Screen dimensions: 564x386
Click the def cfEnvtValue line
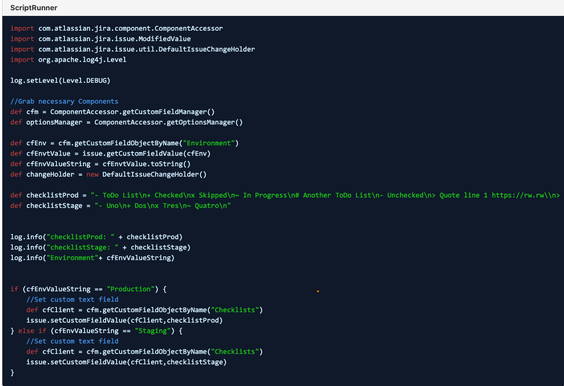click(110, 154)
